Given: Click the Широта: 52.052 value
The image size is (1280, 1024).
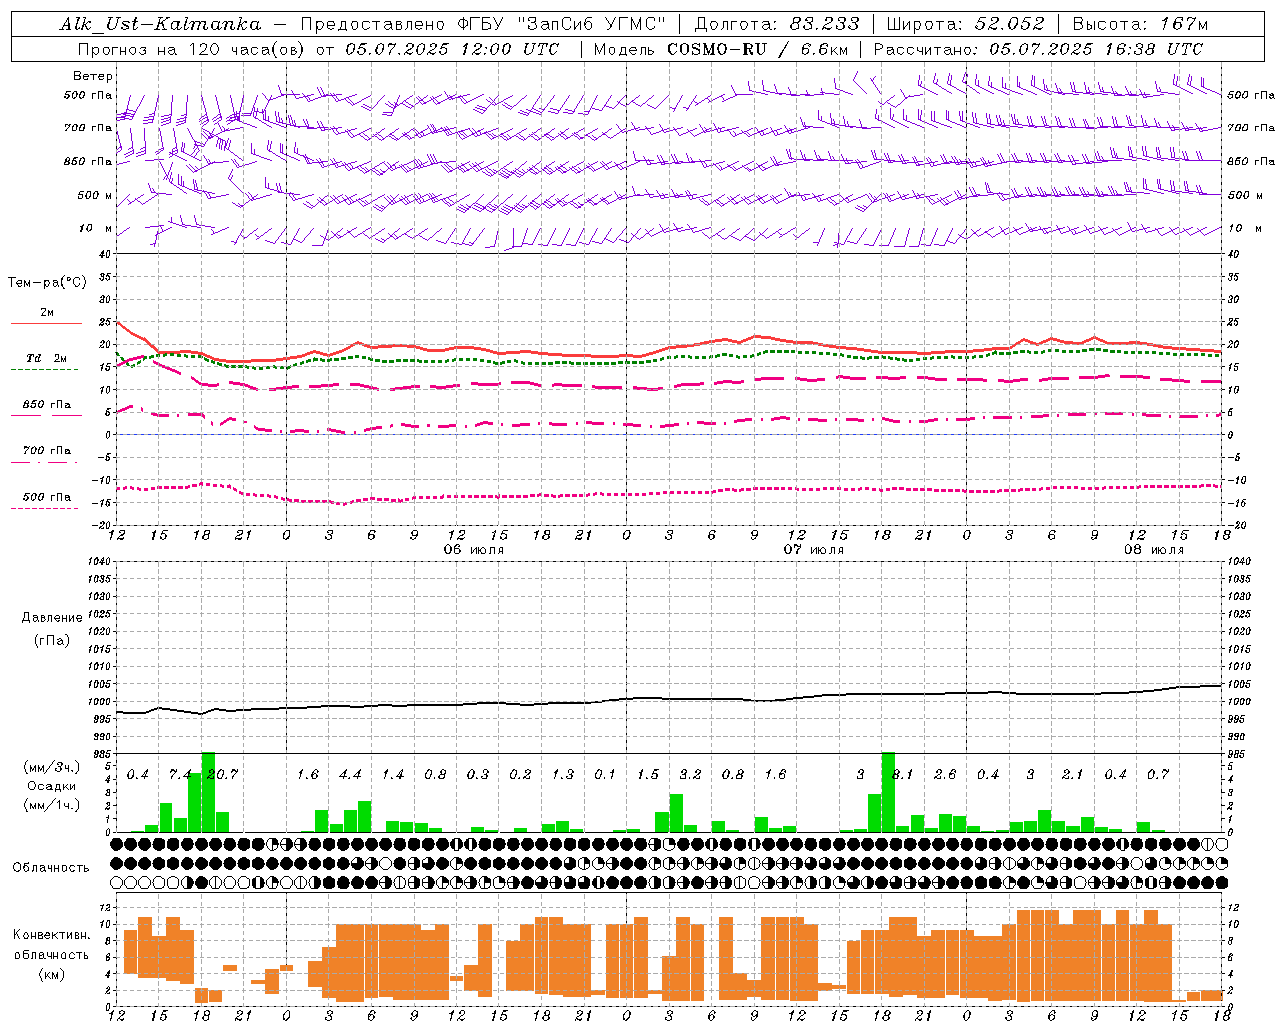Looking at the screenshot, I should [x=965, y=24].
